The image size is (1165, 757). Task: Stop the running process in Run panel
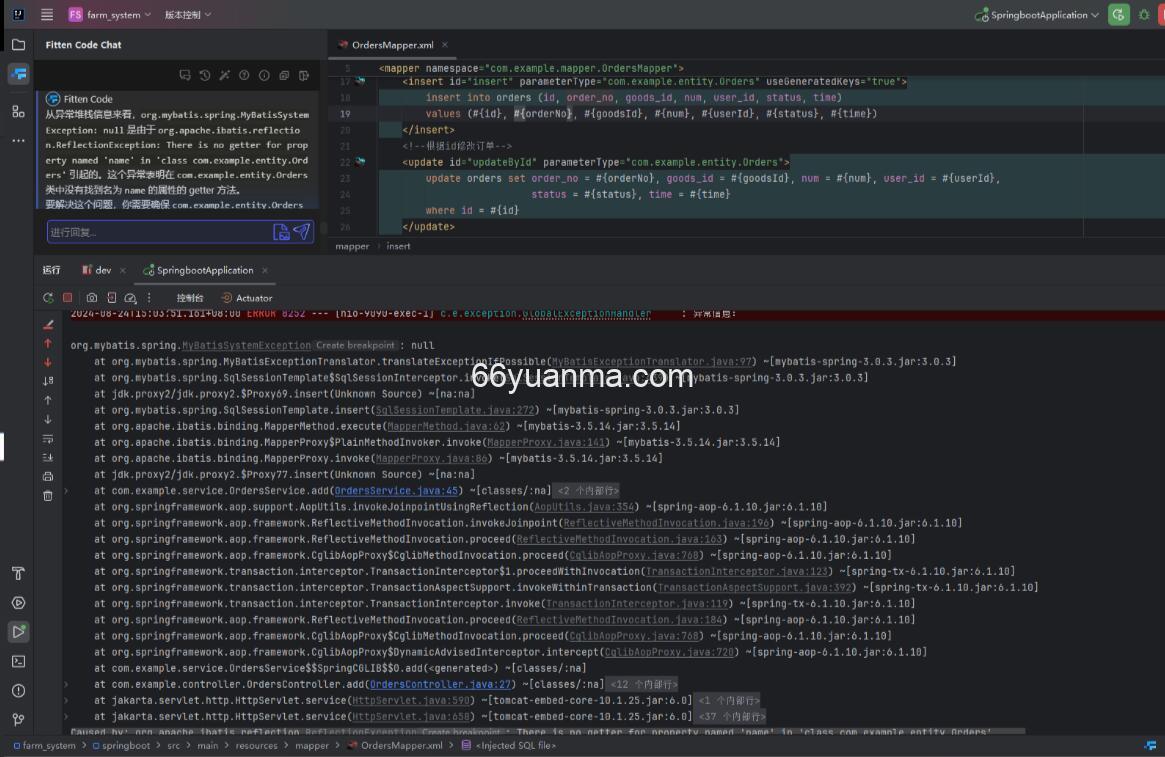point(68,298)
